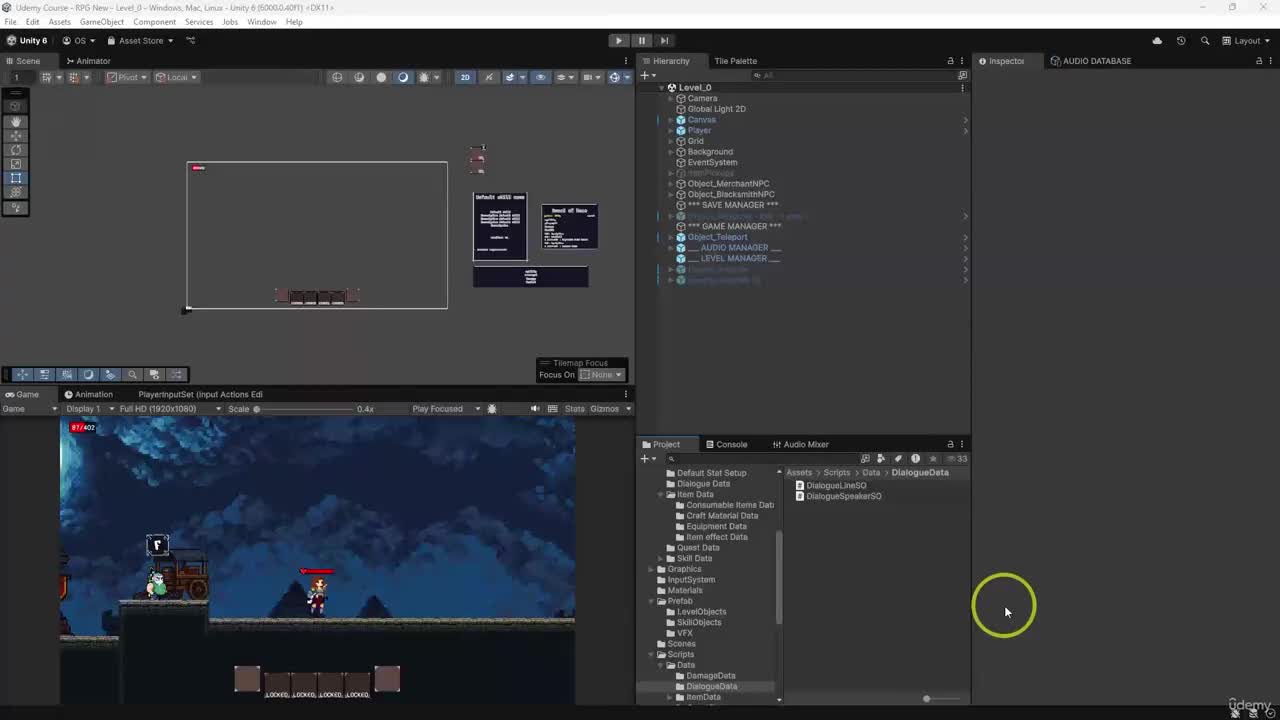Click the Step frame button
The height and width of the screenshot is (720, 1280).
[x=664, y=41]
